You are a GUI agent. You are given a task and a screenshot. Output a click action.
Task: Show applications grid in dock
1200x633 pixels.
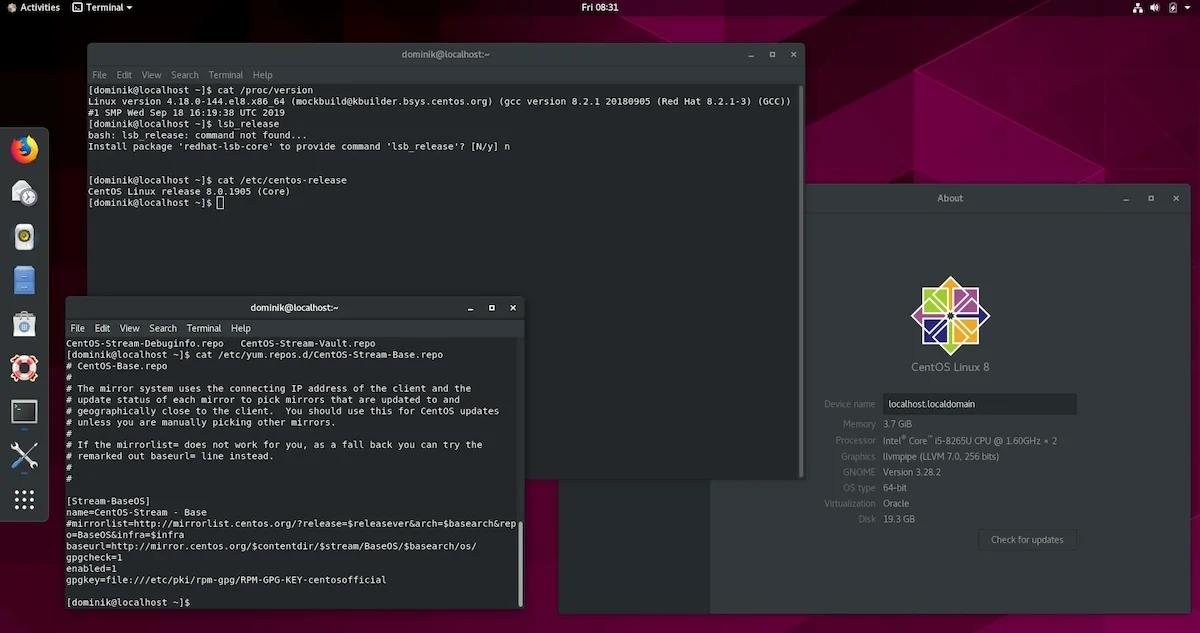[24, 500]
